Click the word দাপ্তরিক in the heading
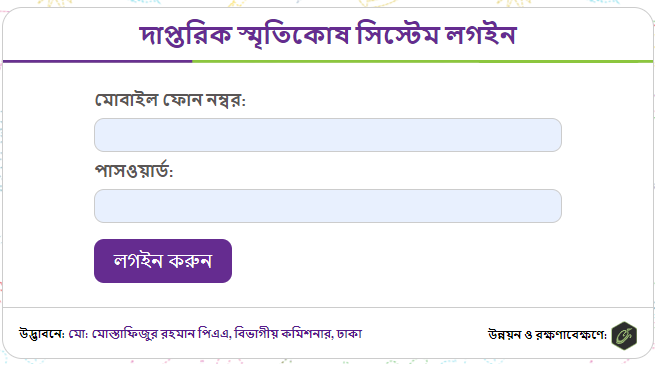672x366 pixels. point(186,35)
